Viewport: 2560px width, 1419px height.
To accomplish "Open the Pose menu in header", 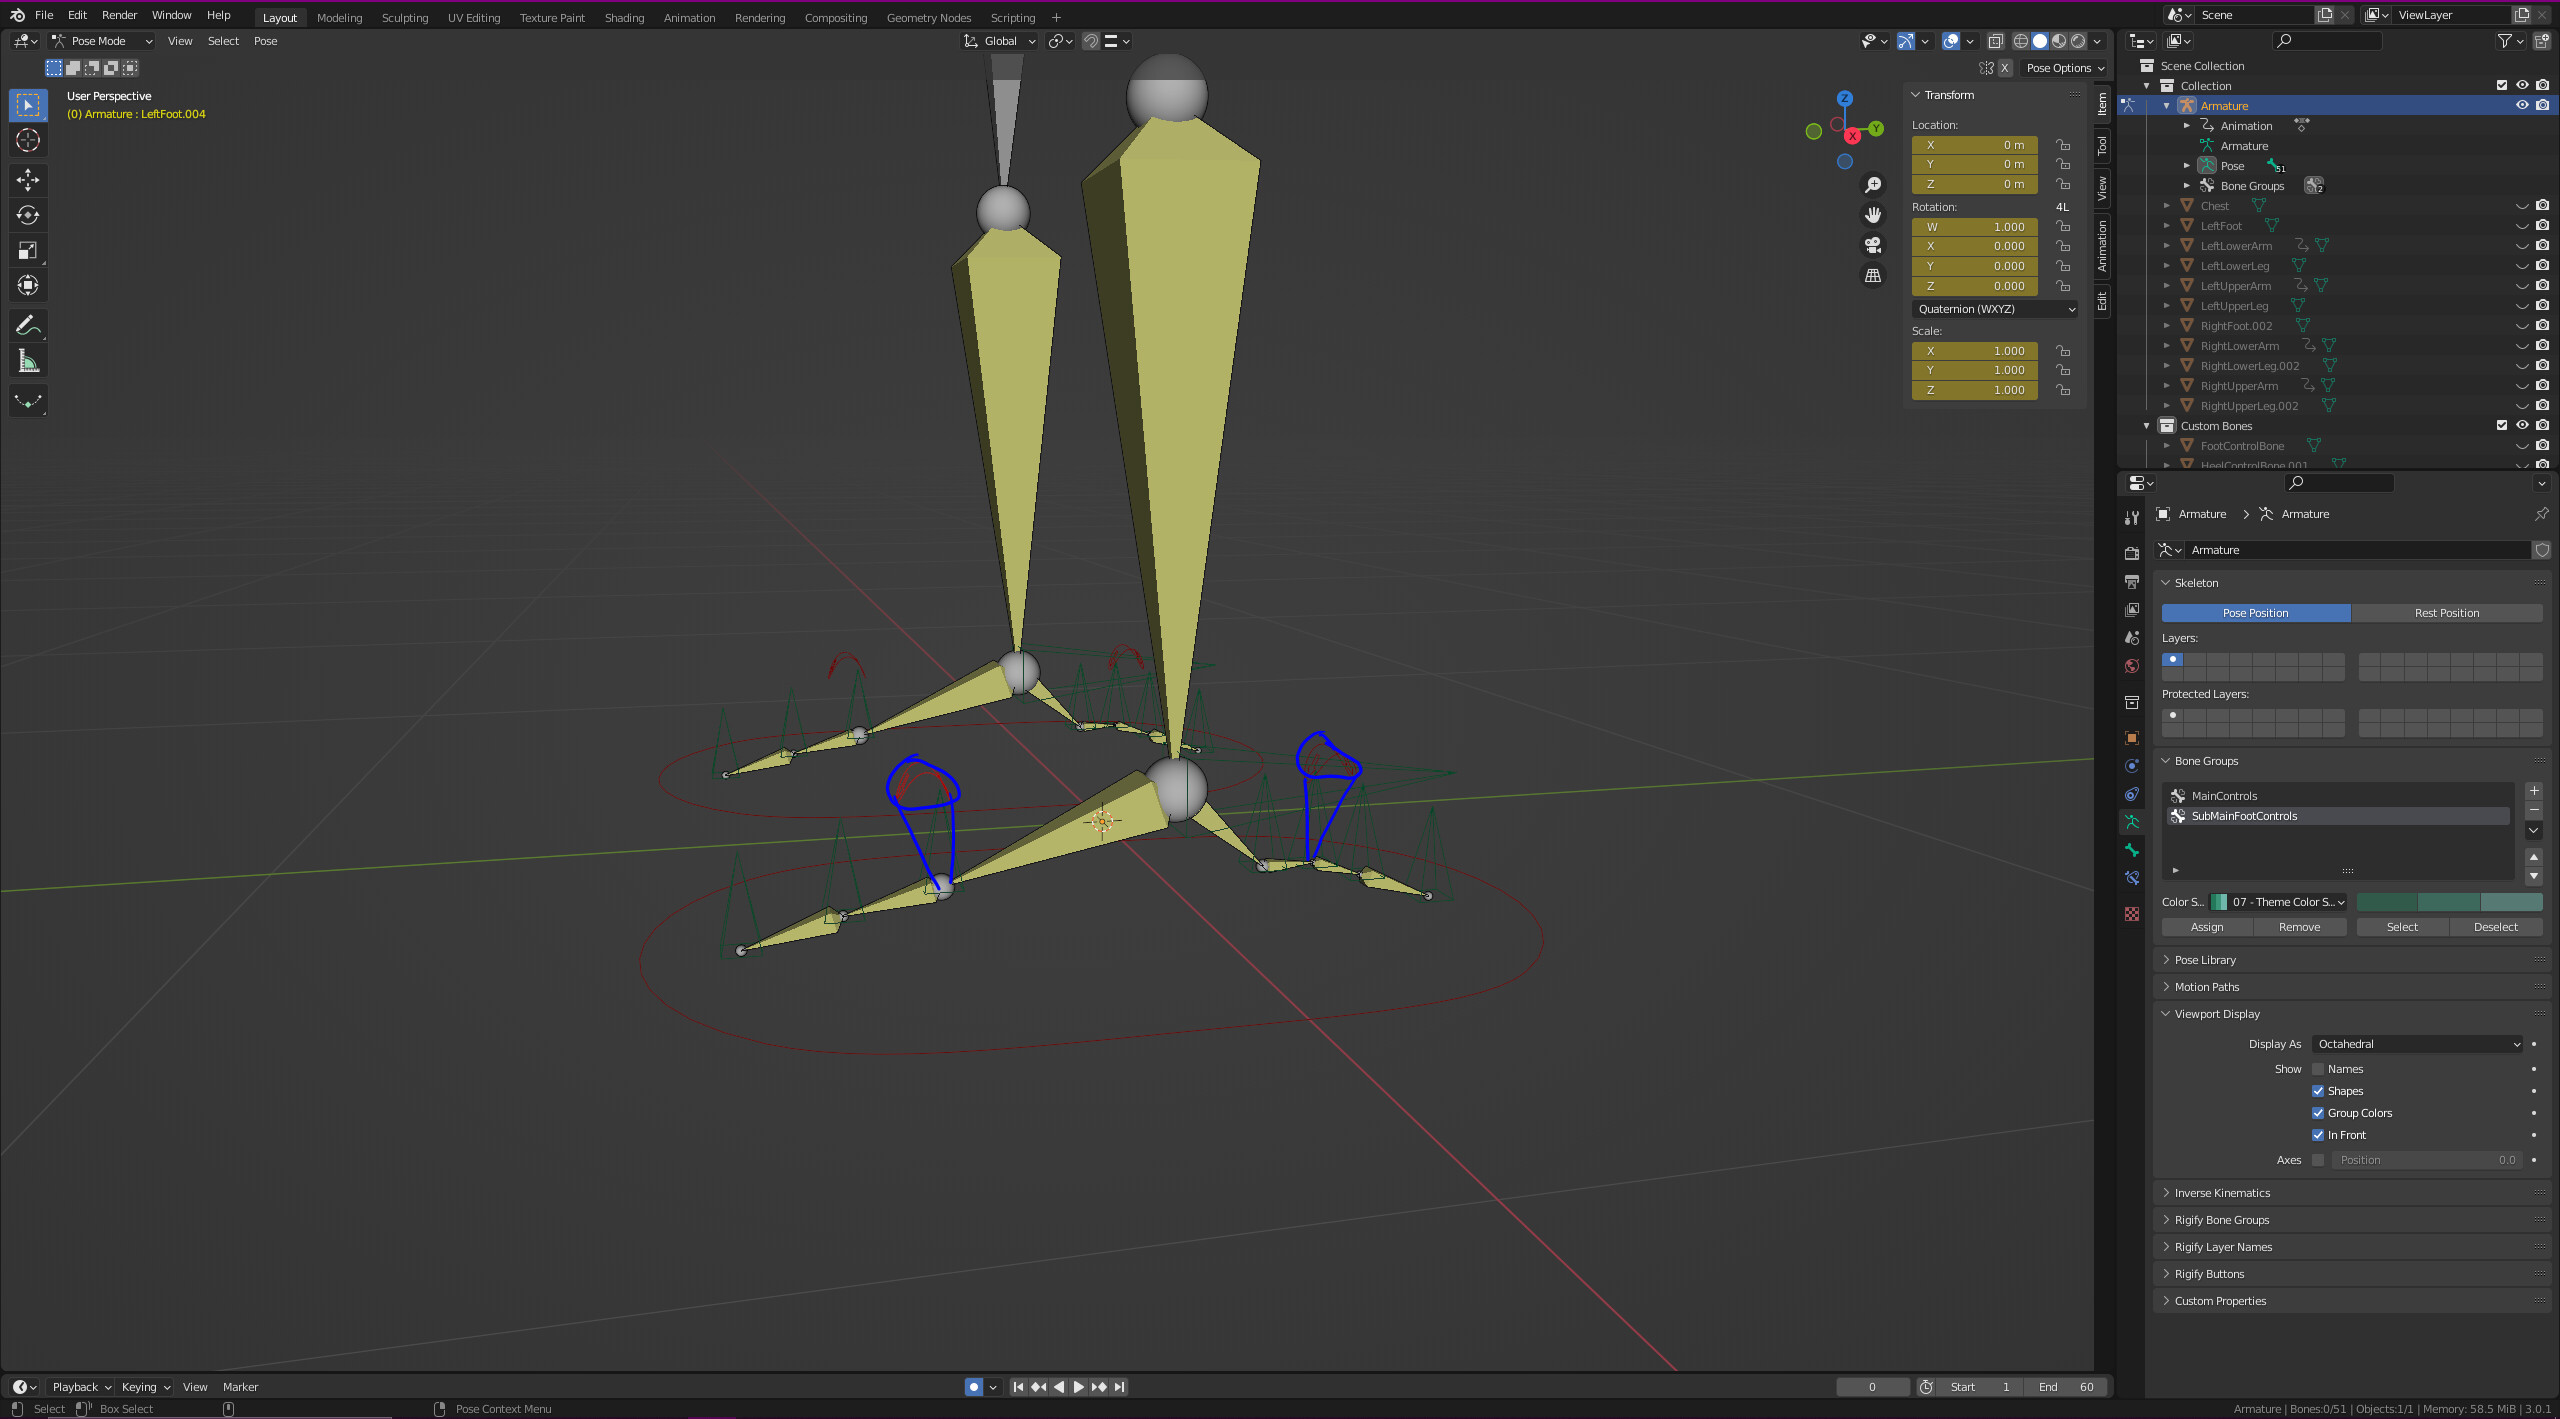I will click(x=265, y=41).
